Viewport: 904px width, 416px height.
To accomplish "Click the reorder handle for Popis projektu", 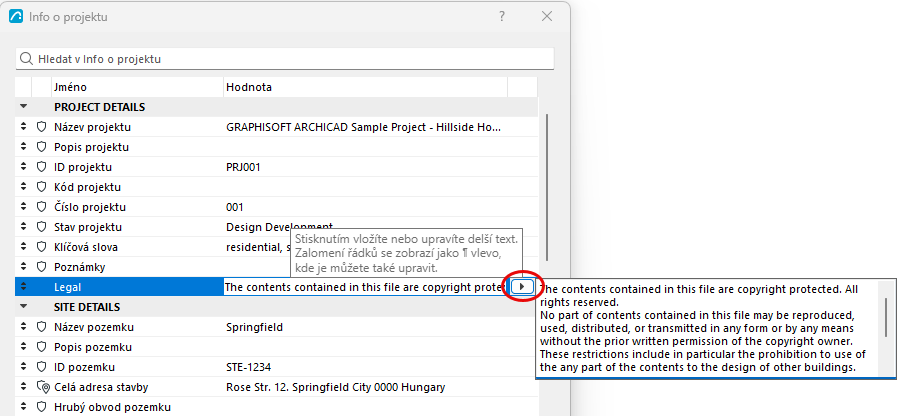I will [24, 147].
